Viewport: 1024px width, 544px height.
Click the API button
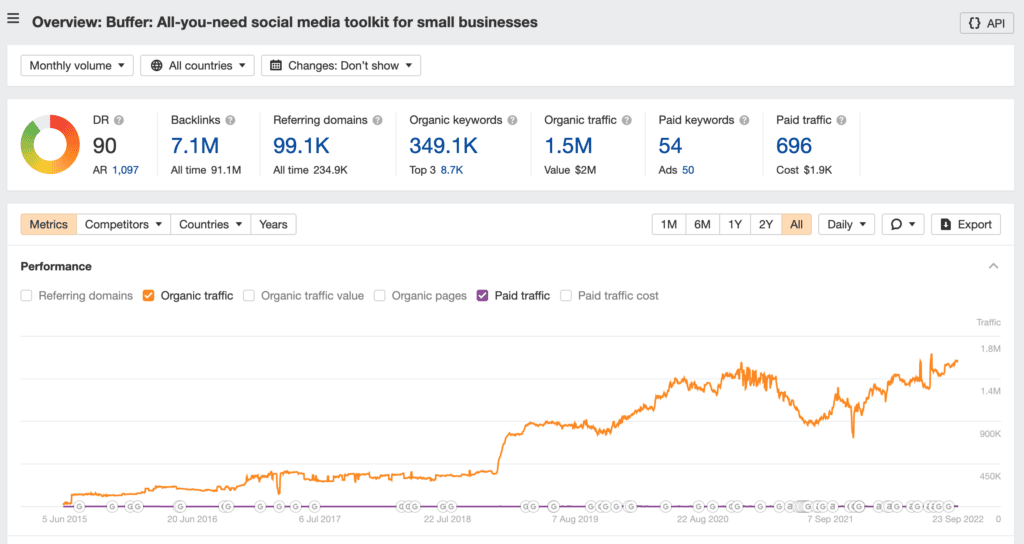click(x=986, y=23)
